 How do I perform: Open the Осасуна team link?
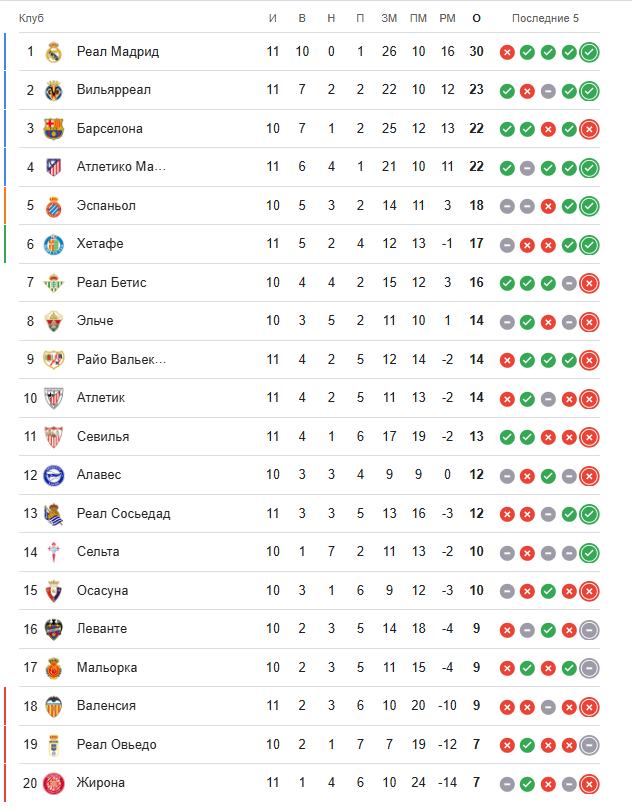tap(103, 591)
